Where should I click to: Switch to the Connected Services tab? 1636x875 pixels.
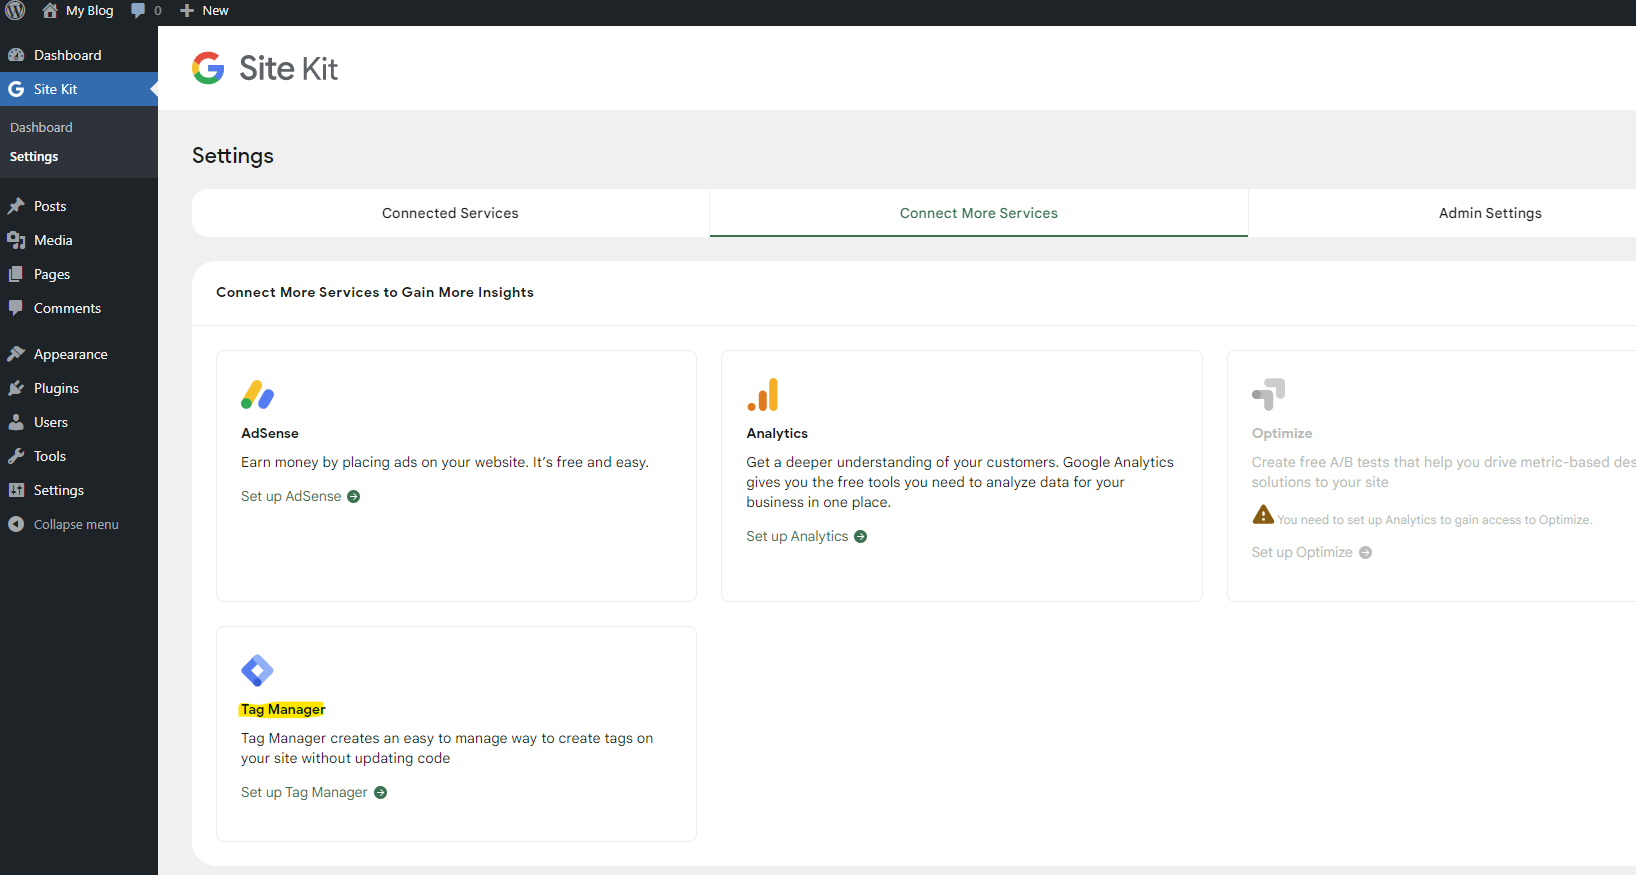point(450,213)
